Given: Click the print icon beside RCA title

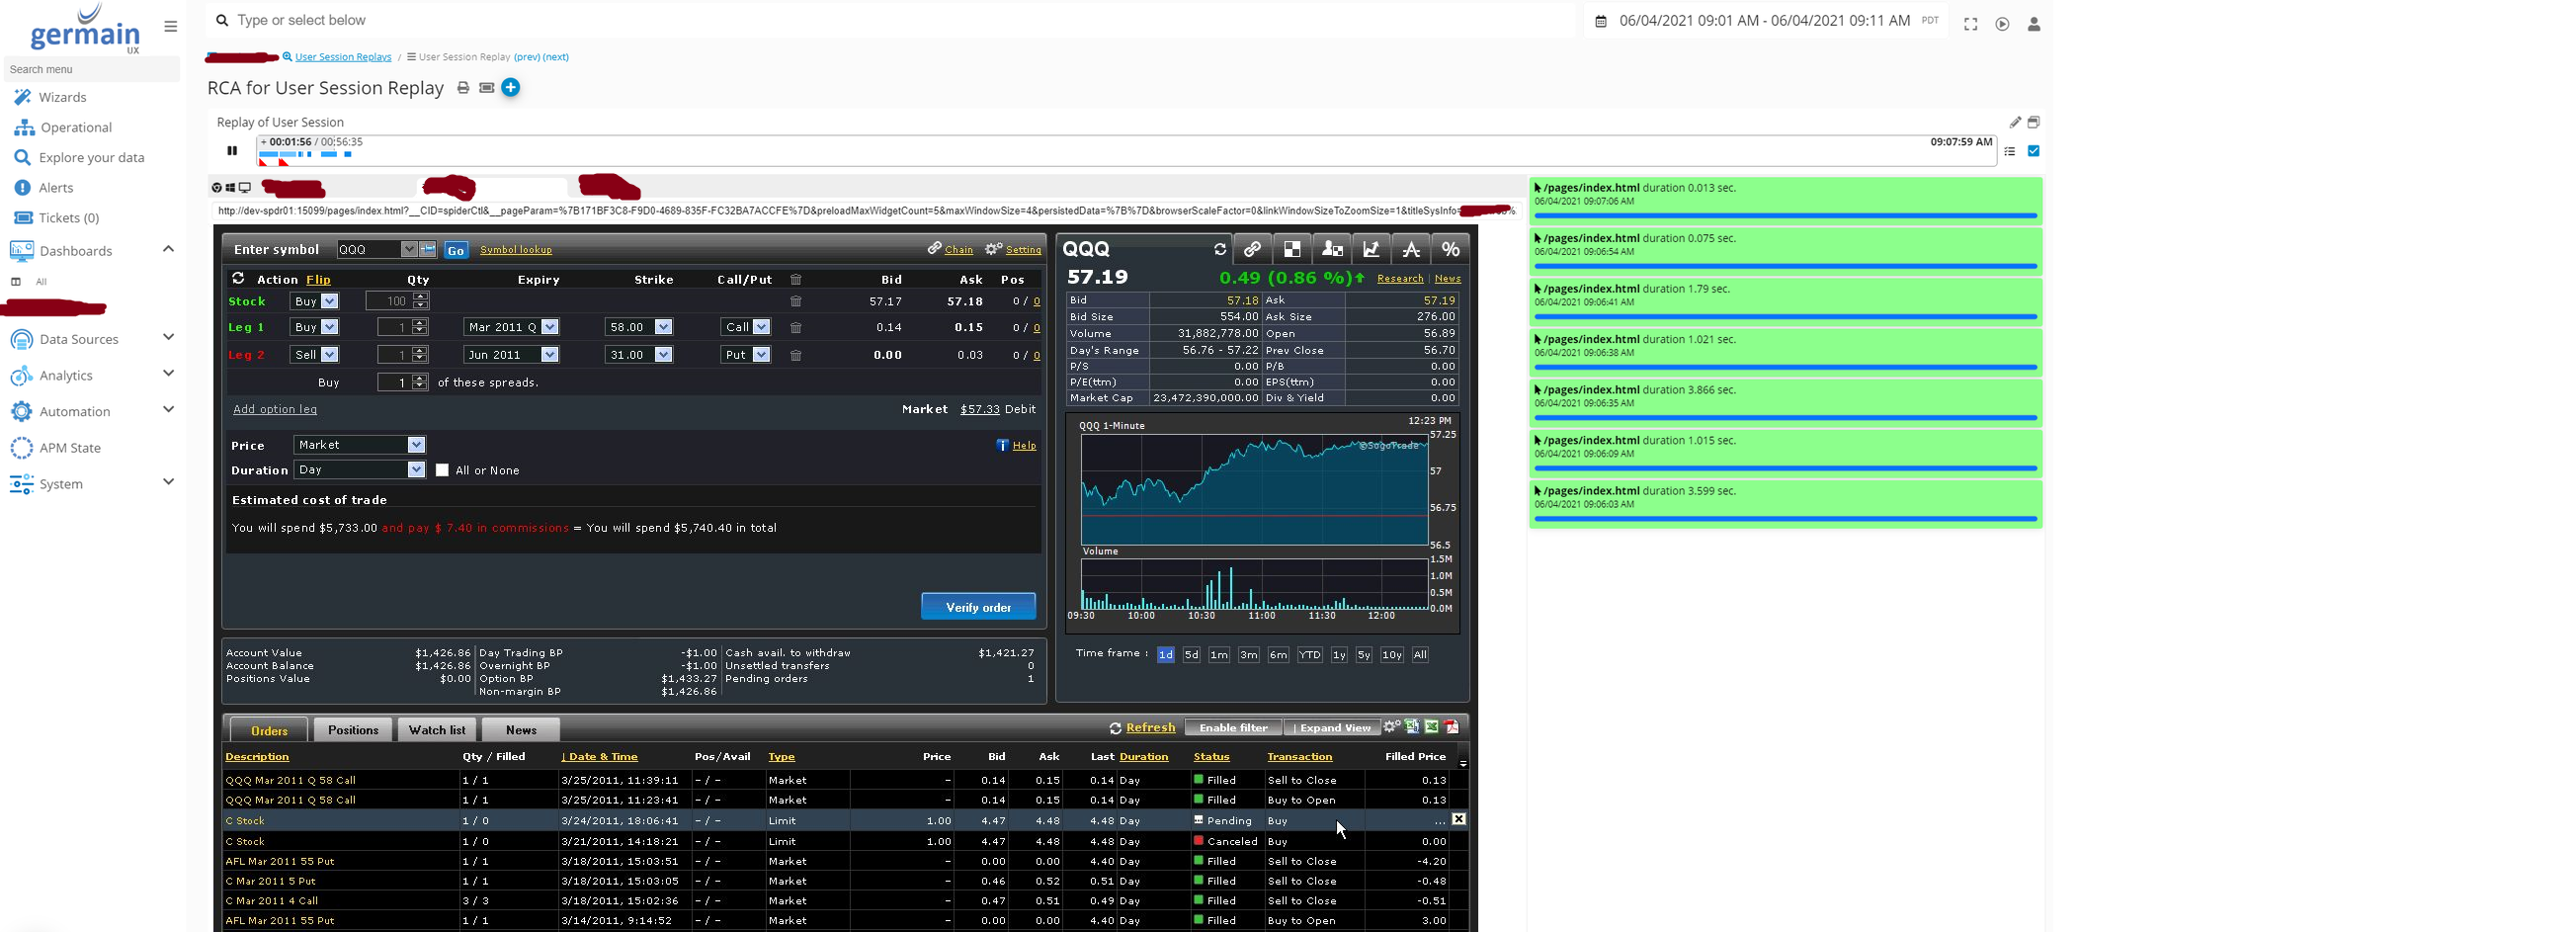Looking at the screenshot, I should point(463,88).
